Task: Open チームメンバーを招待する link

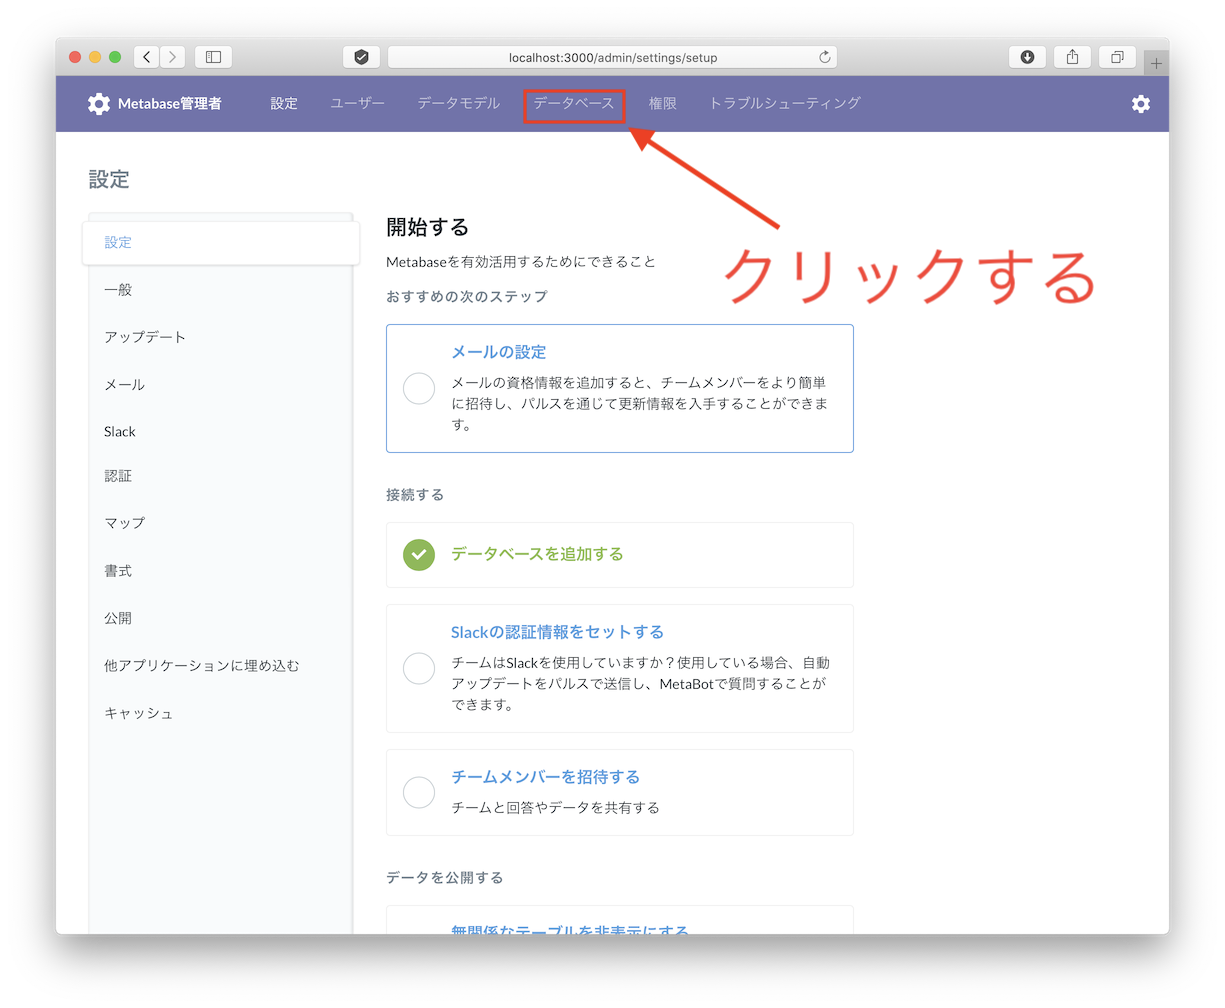Action: click(545, 777)
